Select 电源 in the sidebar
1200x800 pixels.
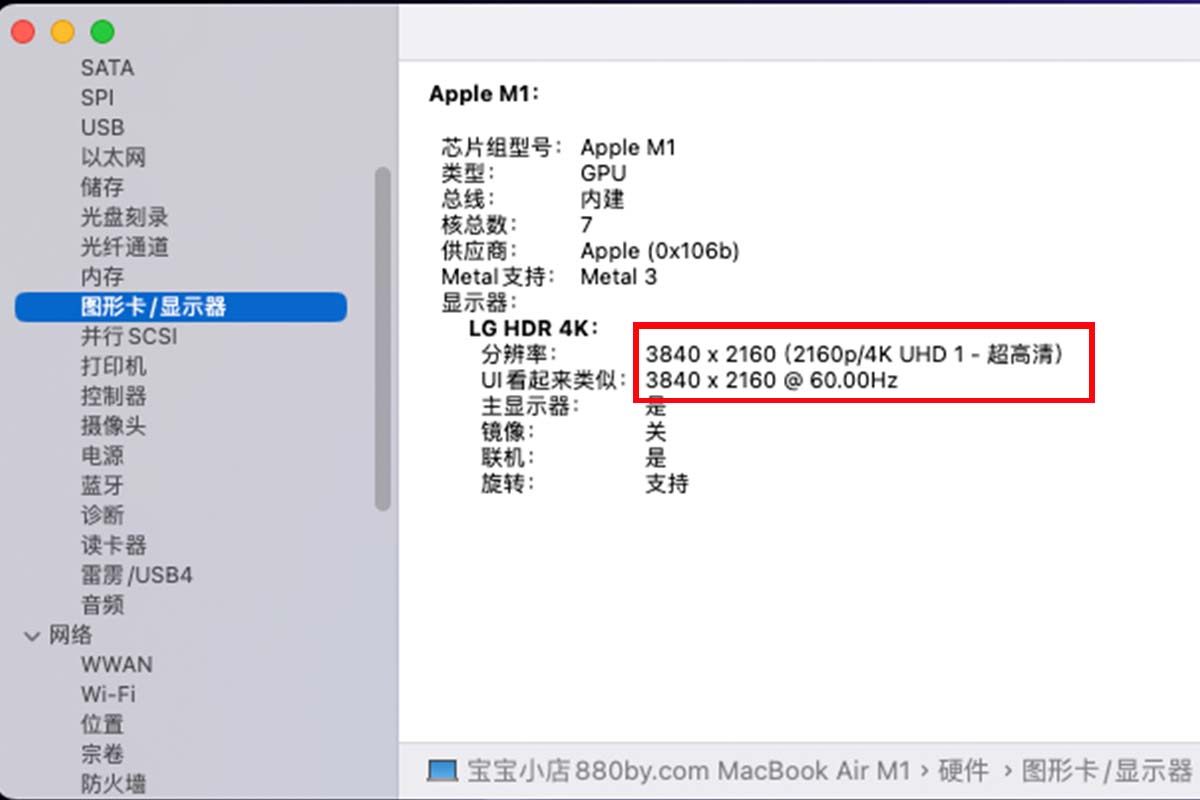coord(103,456)
